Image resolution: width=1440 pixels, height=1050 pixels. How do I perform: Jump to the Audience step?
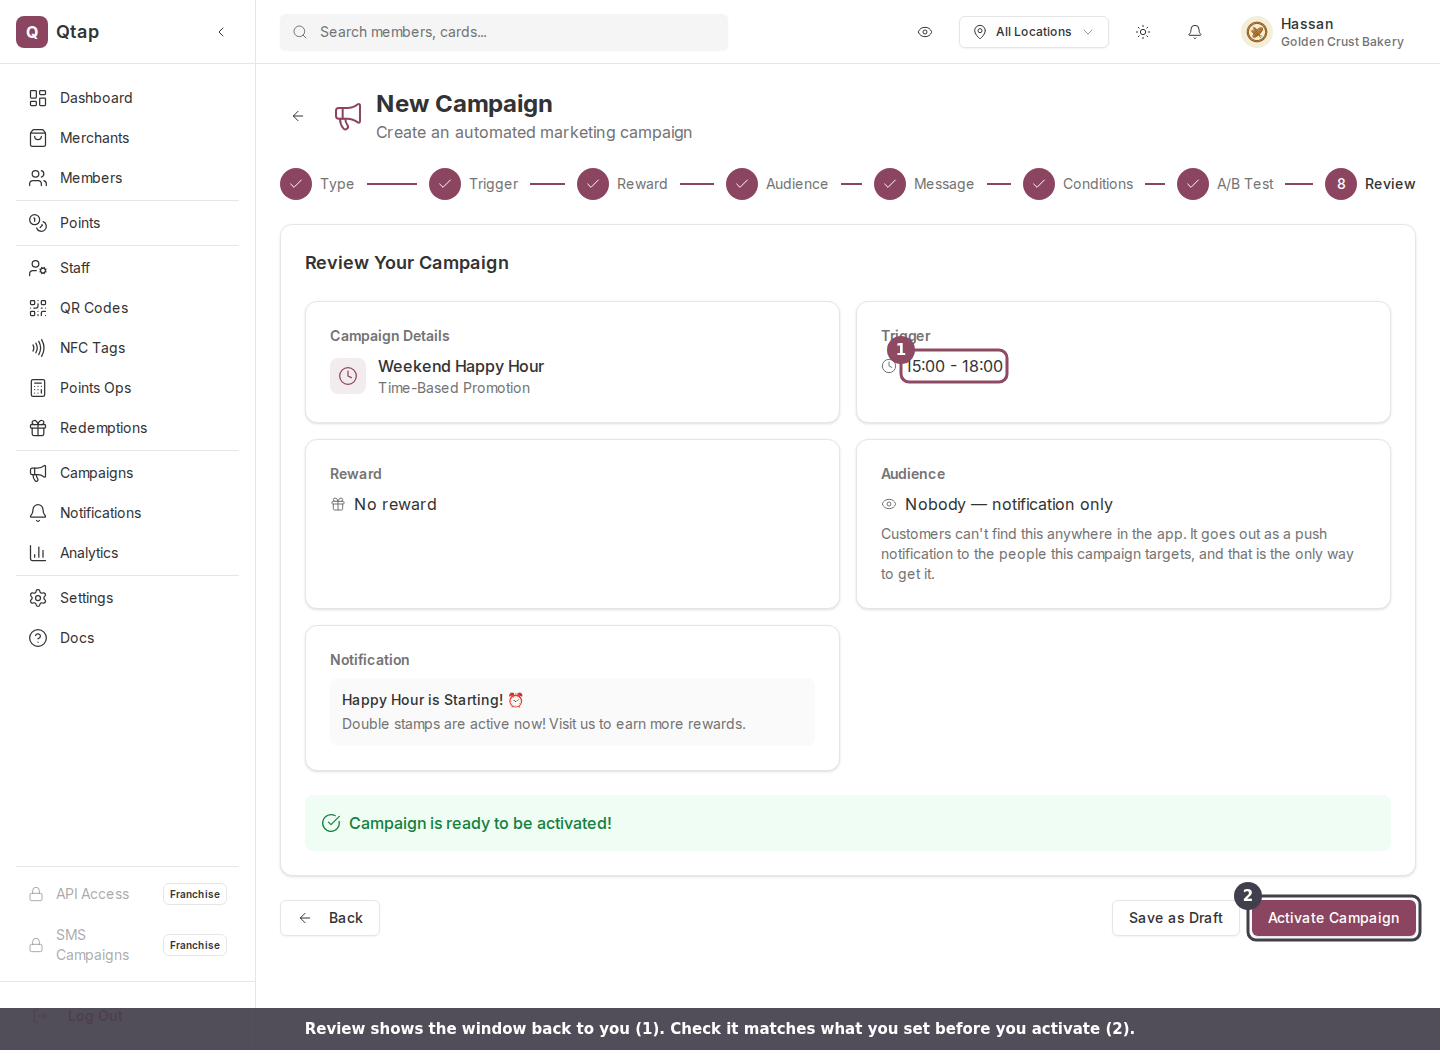pyautogui.click(x=777, y=184)
